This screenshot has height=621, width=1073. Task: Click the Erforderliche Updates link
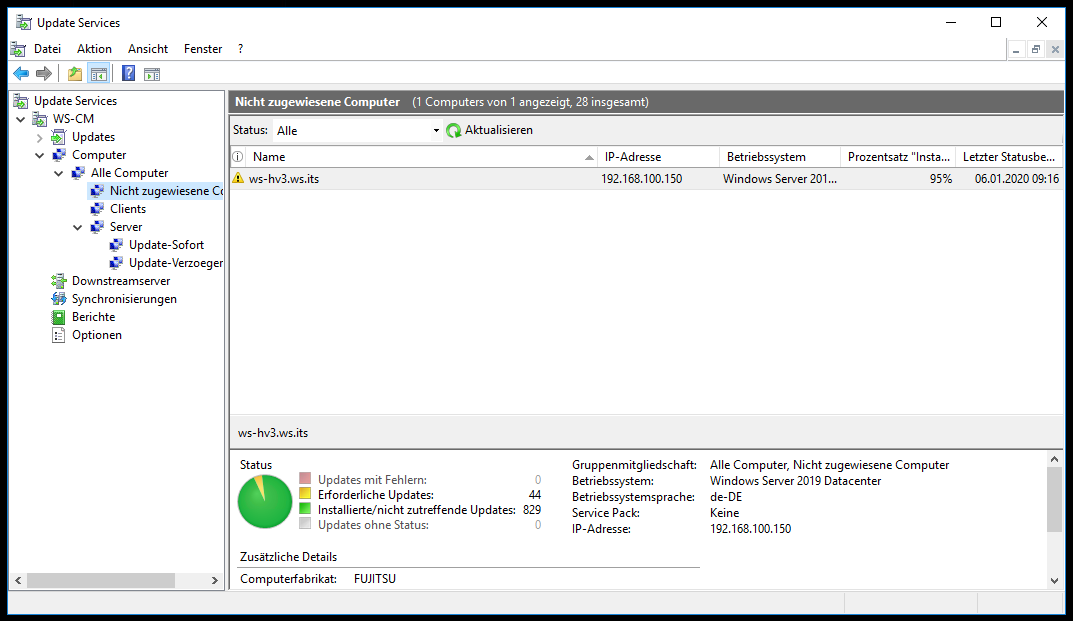(x=376, y=495)
